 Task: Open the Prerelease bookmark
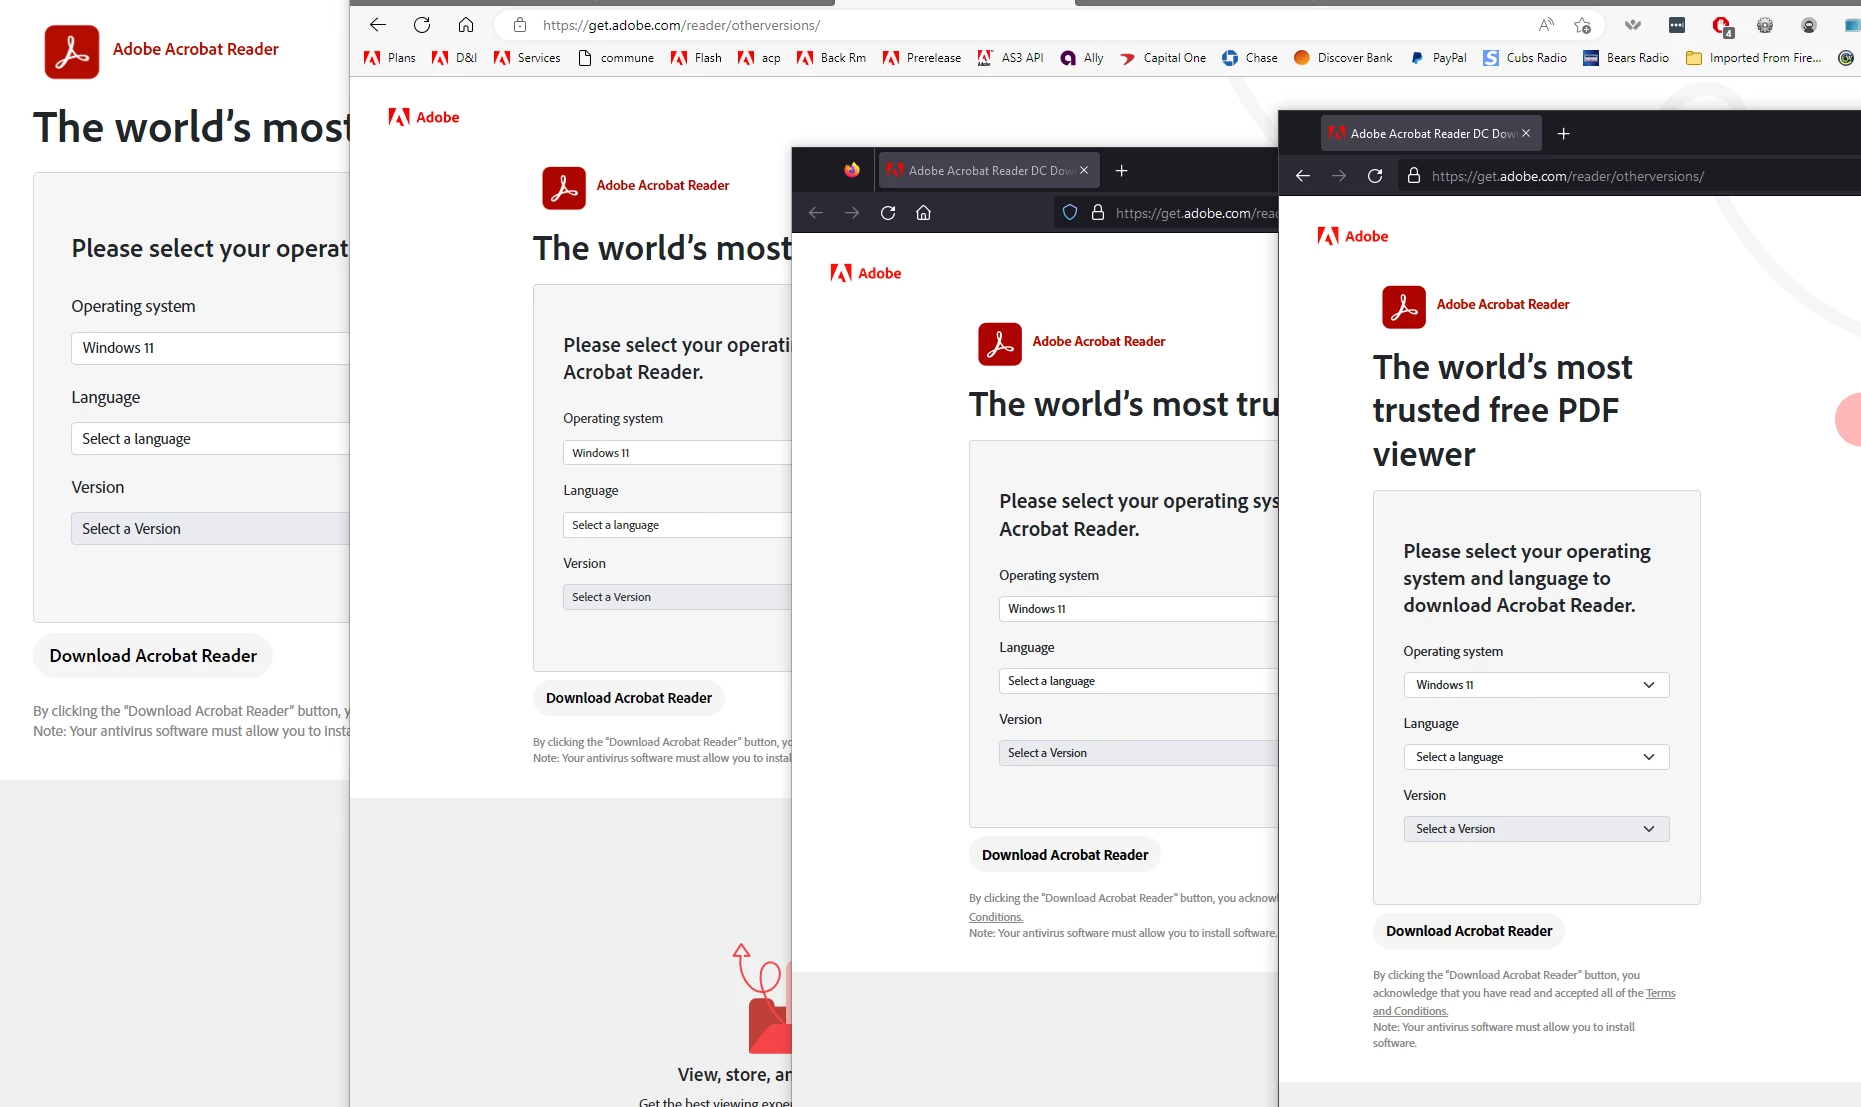922,58
